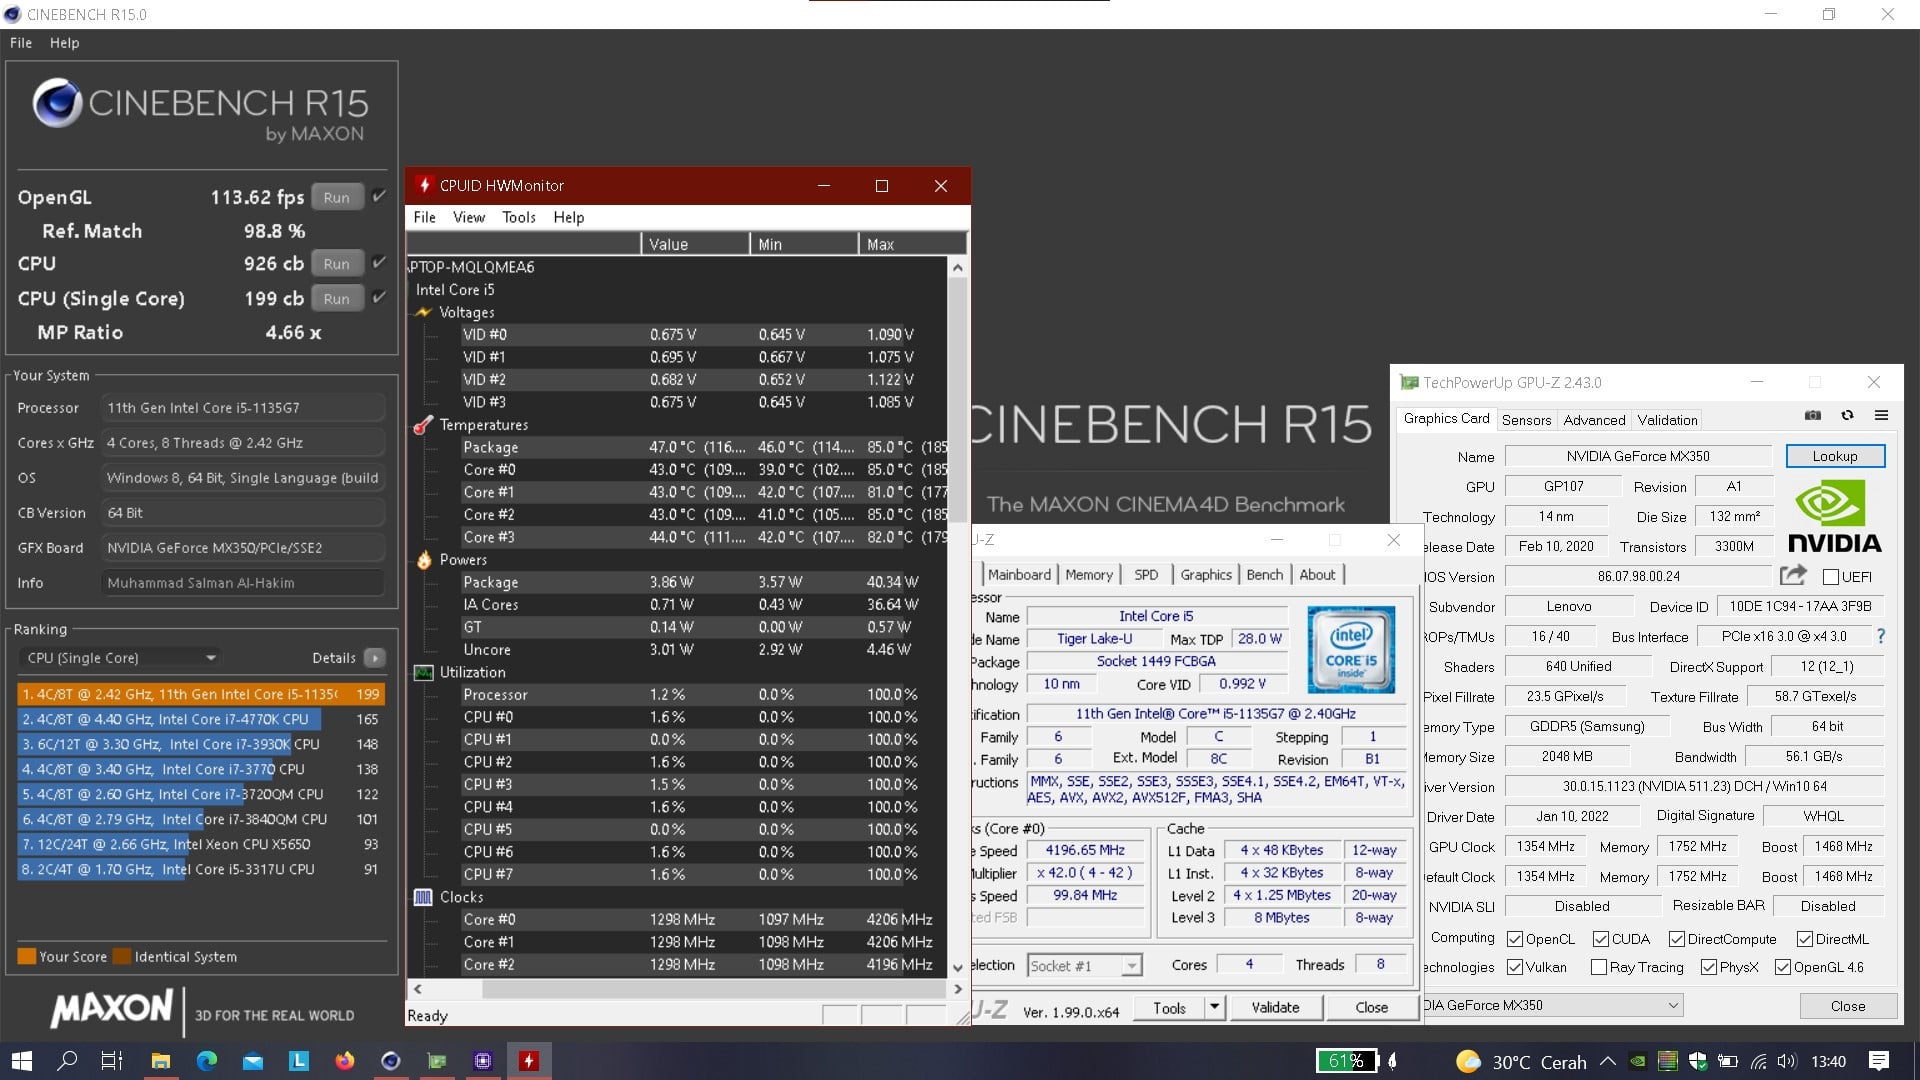Collapse the Voltages node in HWMonitor
The width and height of the screenshot is (1920, 1080).
click(x=424, y=312)
